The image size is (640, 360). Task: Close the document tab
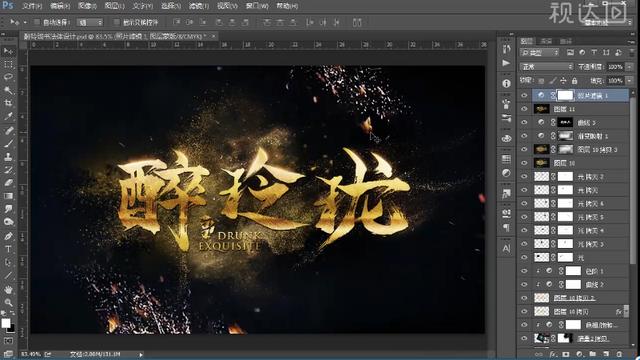213,36
